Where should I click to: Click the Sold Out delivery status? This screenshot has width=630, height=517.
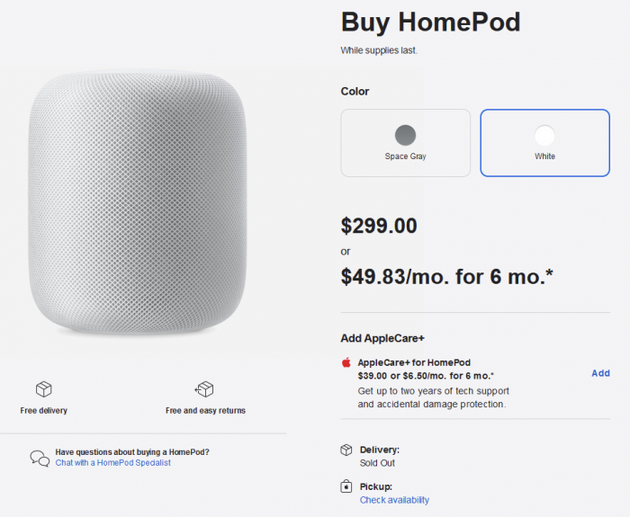[376, 464]
